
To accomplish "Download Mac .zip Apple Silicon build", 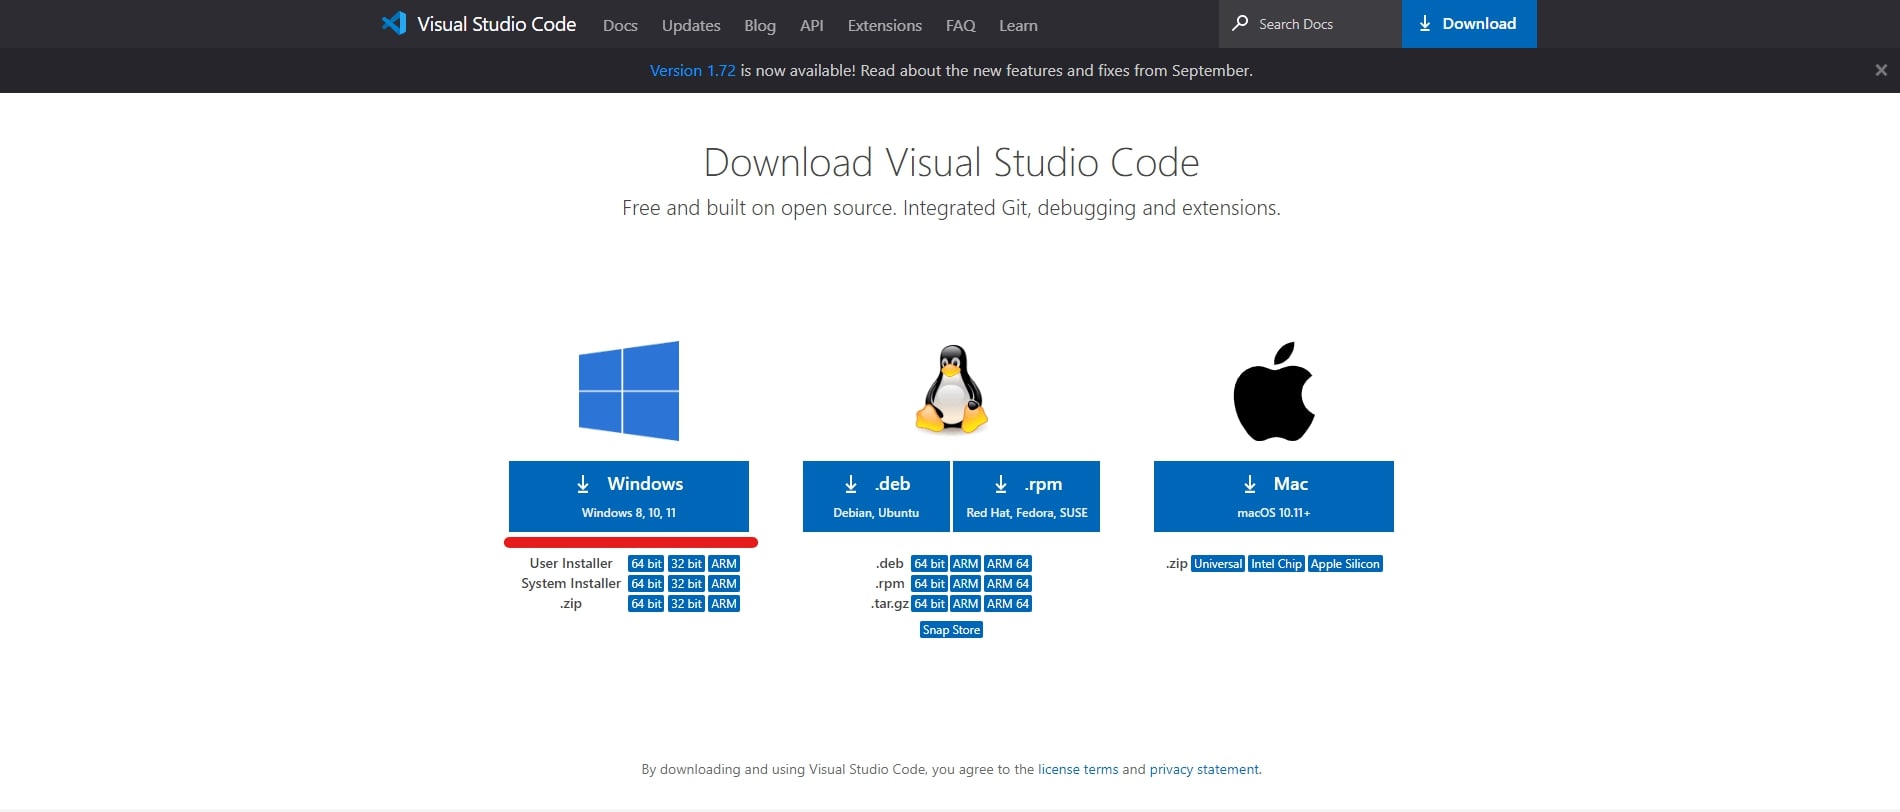I will click(x=1345, y=564).
